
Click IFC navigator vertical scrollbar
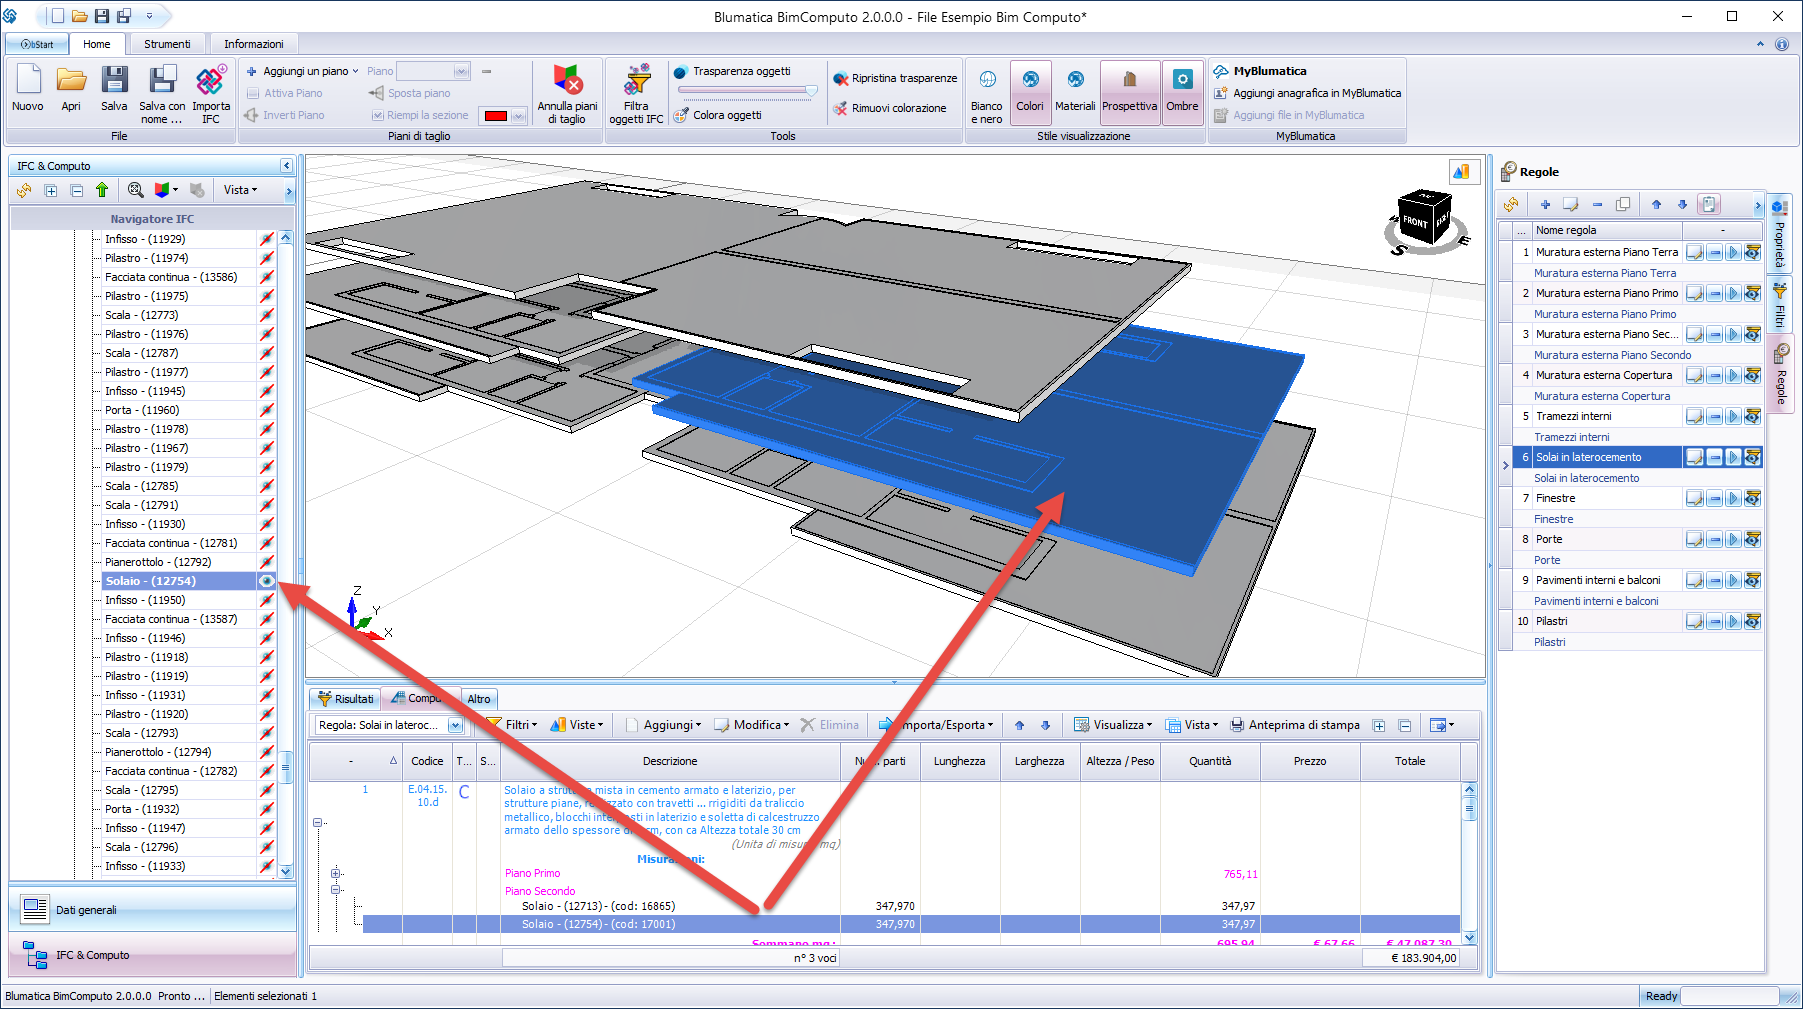click(x=286, y=555)
